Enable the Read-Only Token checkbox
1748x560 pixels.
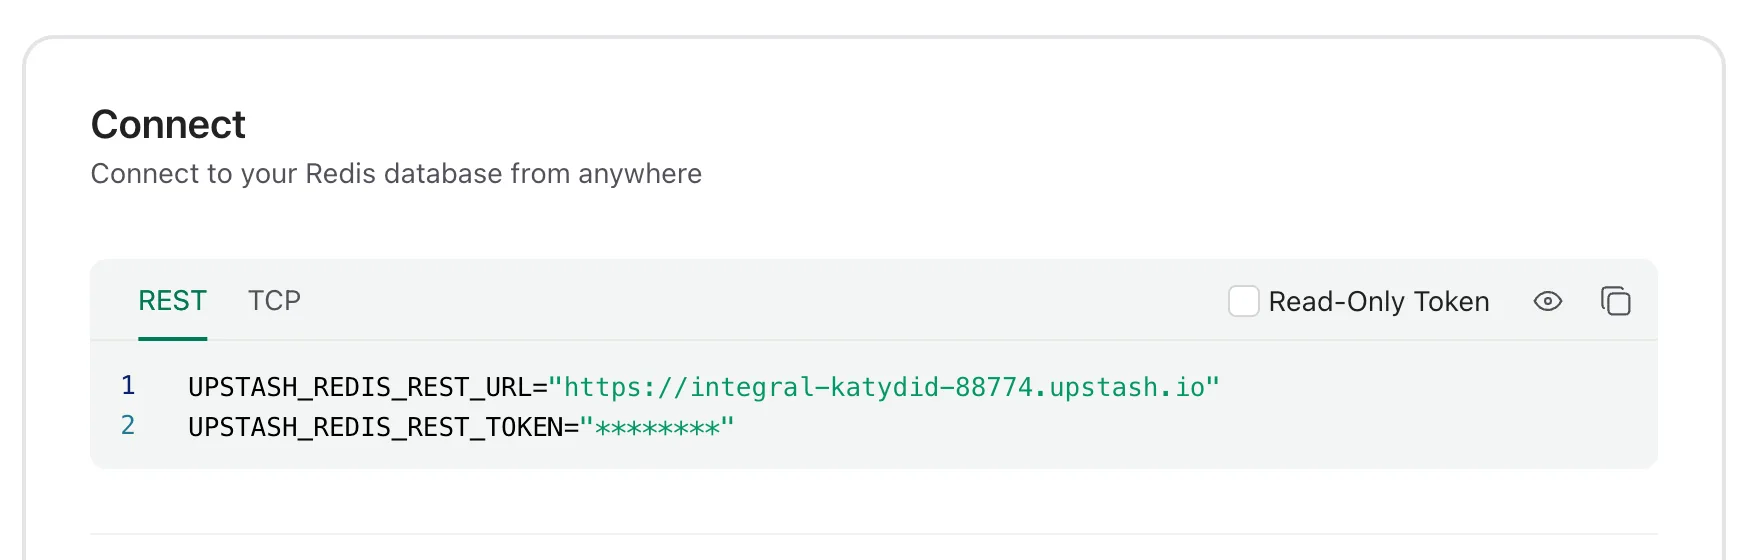[x=1243, y=301]
